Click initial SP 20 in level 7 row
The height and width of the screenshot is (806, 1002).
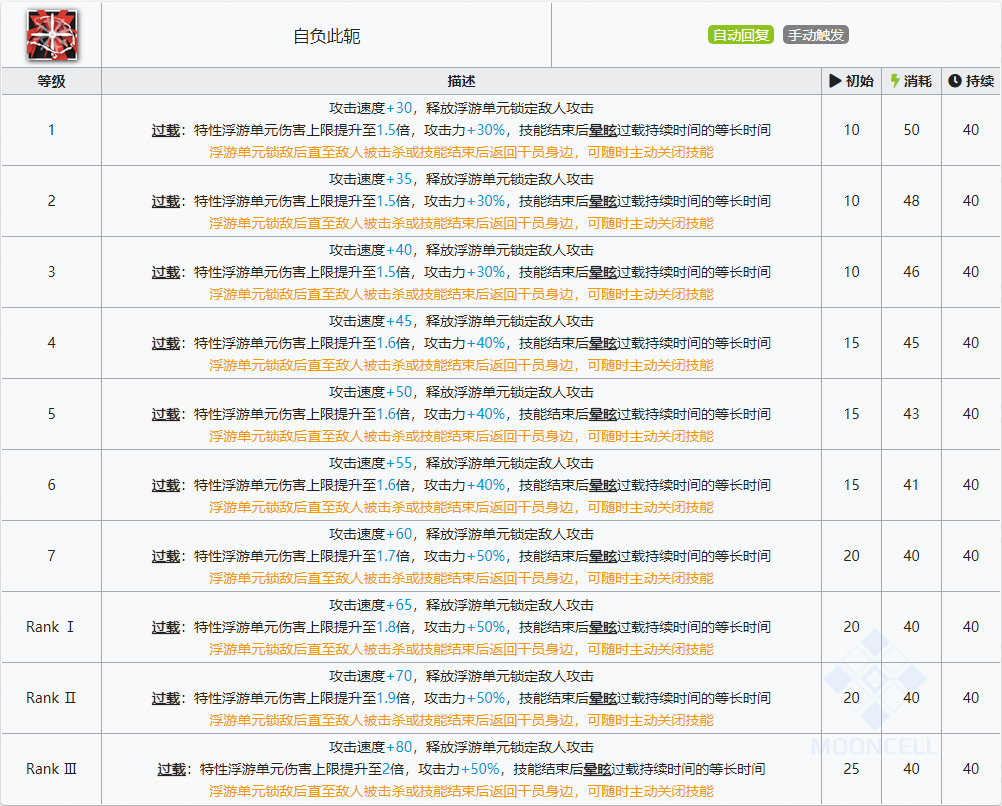[851, 556]
